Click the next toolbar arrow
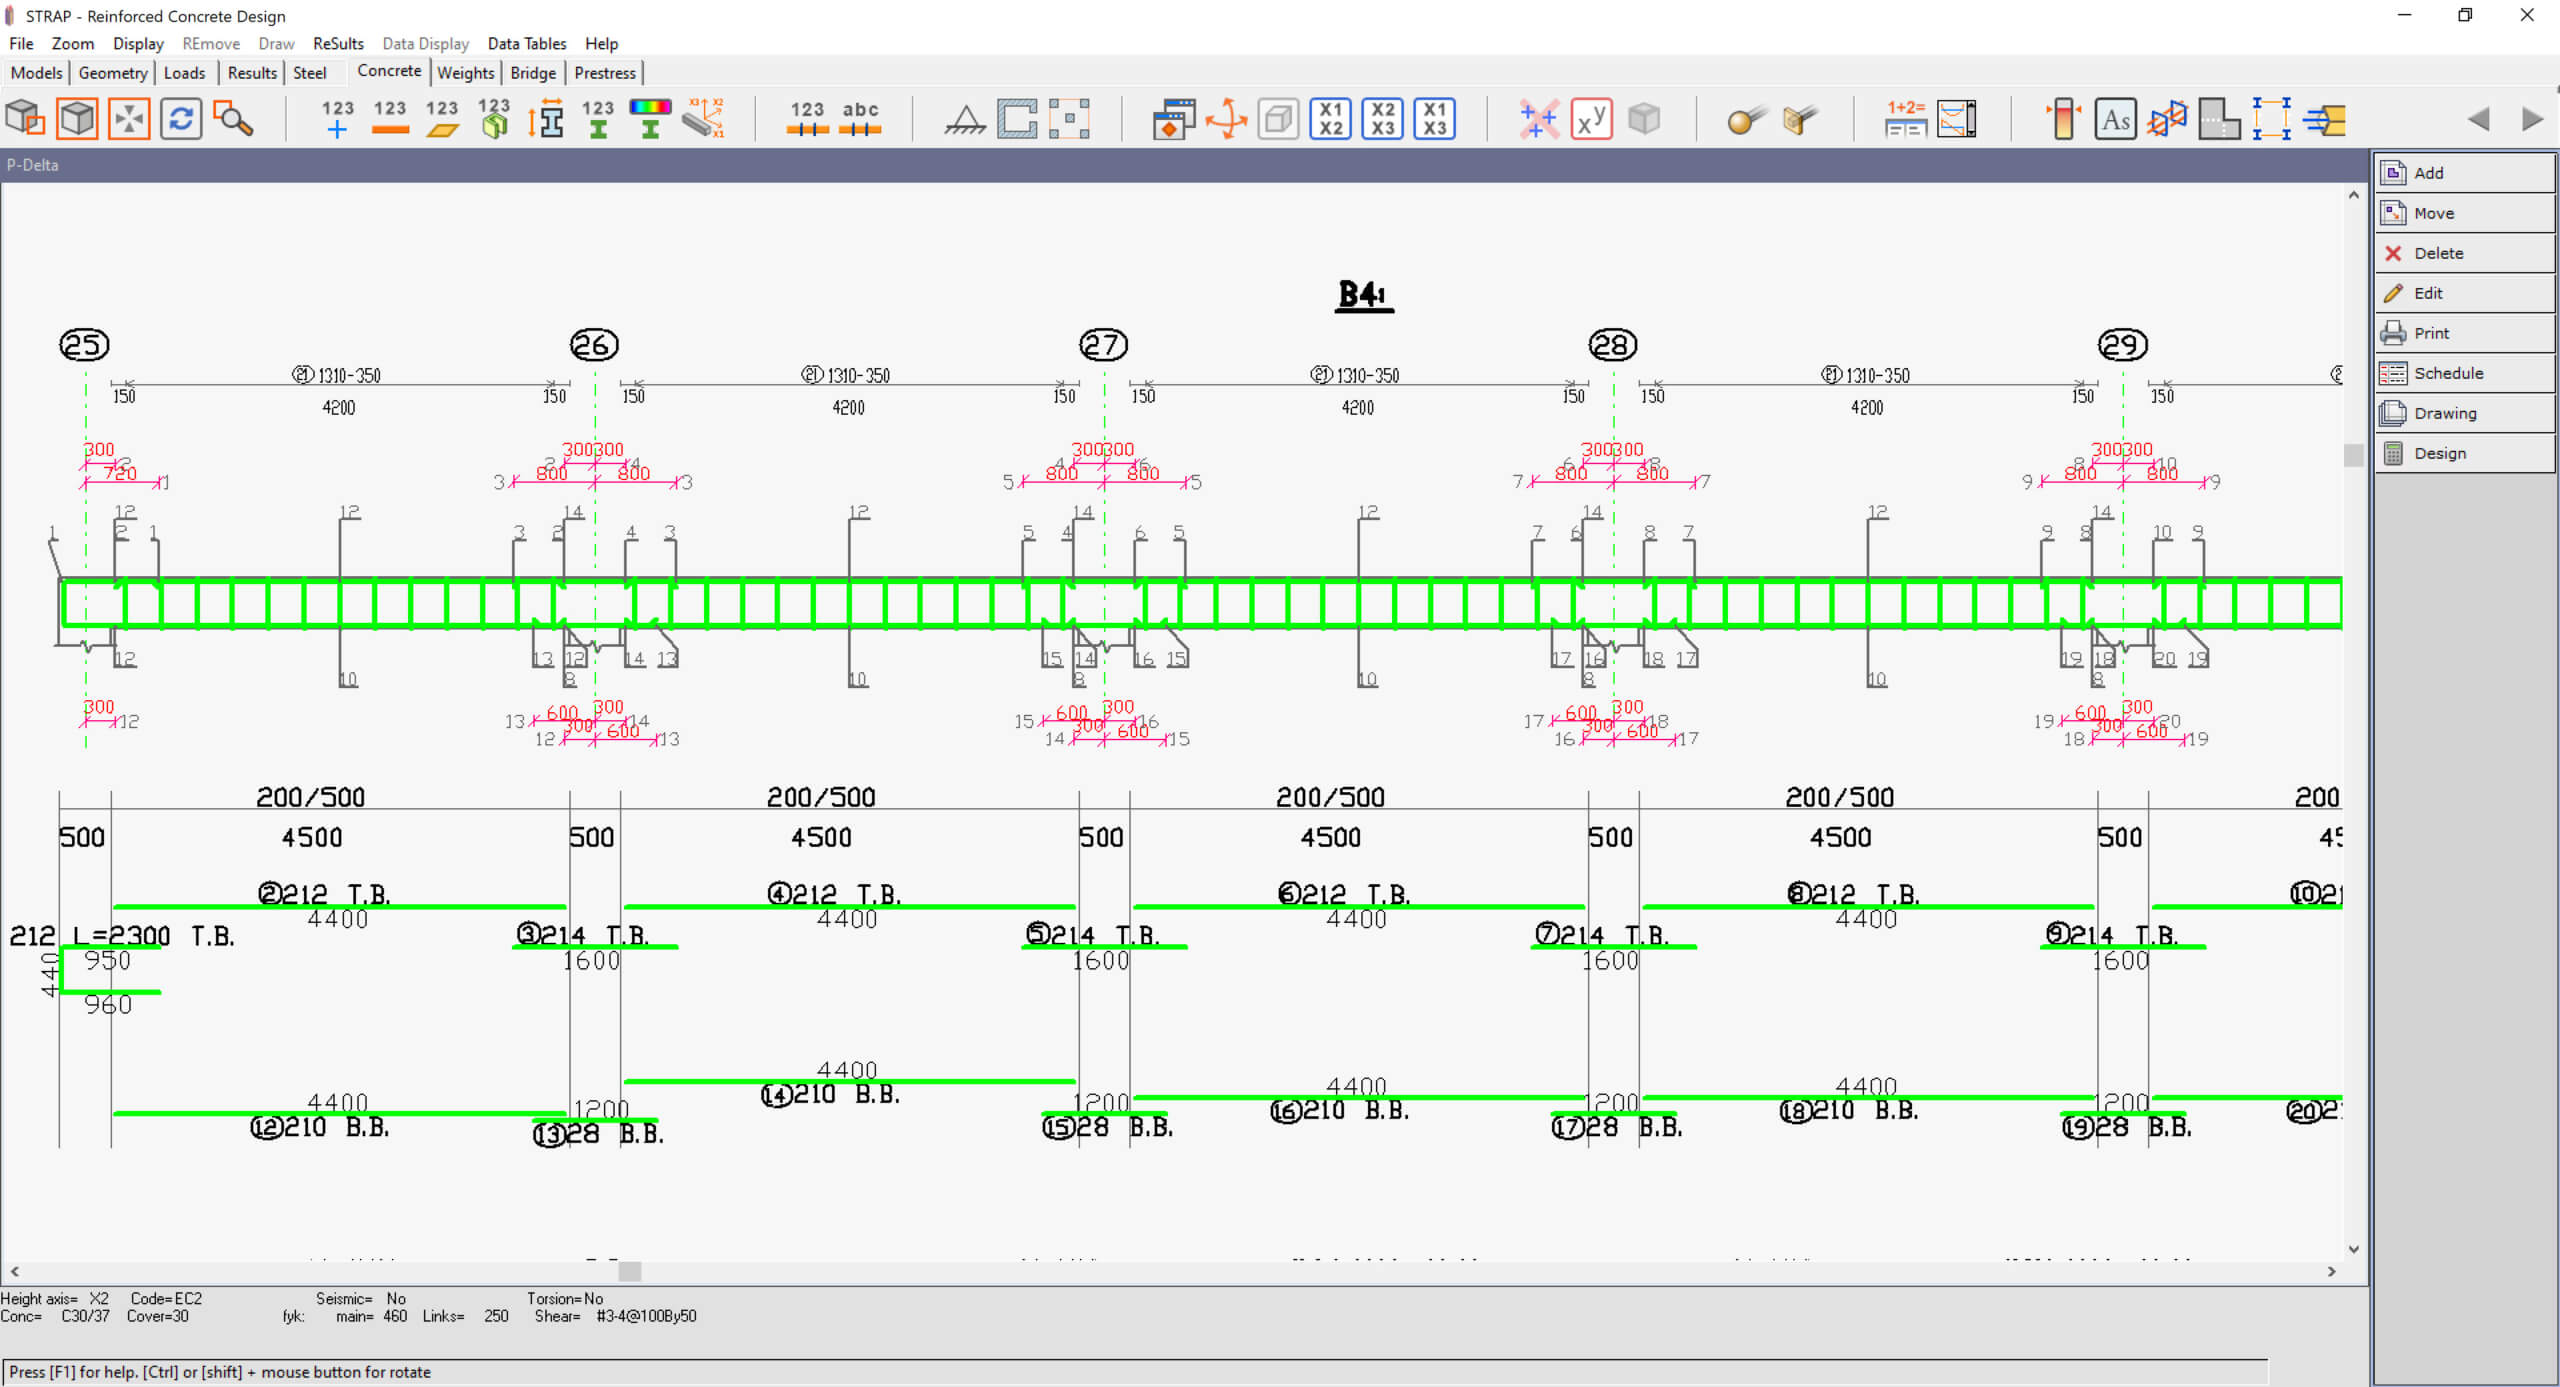The image size is (2560, 1387). click(x=2532, y=120)
